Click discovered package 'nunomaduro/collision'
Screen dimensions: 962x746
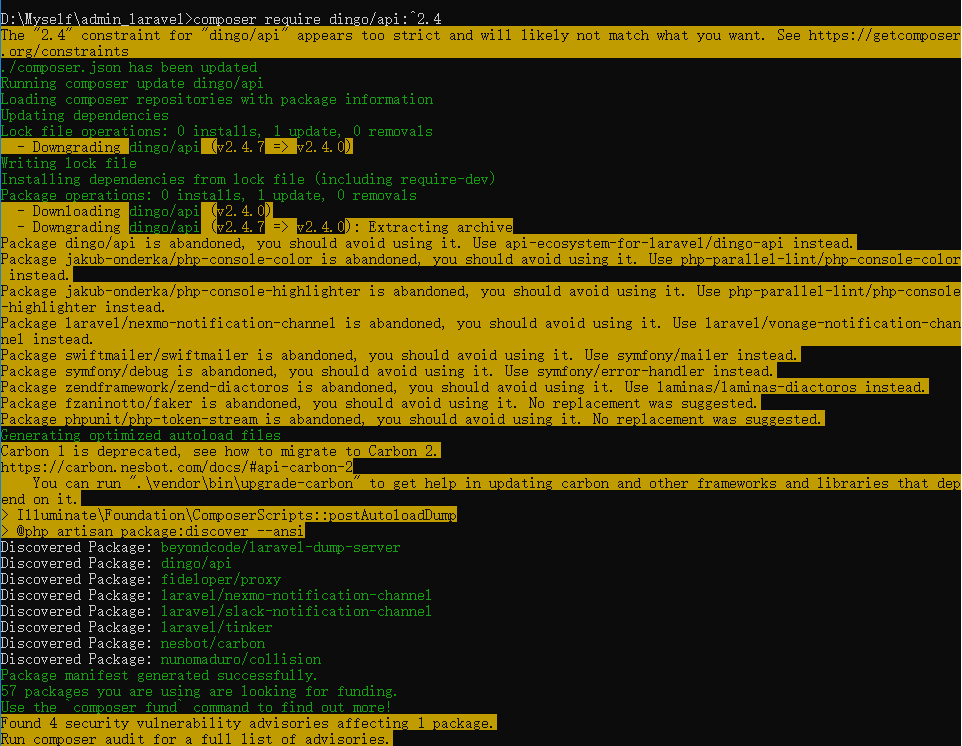[241, 657]
